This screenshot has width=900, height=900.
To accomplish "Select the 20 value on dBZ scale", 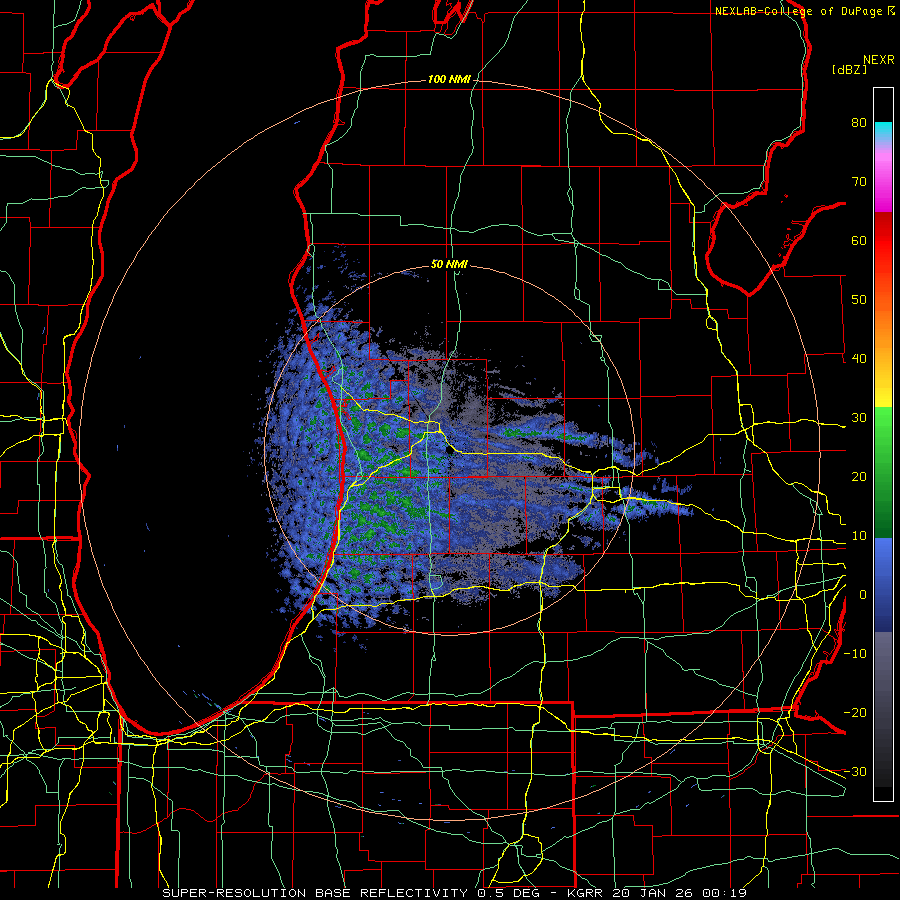I will (859, 477).
